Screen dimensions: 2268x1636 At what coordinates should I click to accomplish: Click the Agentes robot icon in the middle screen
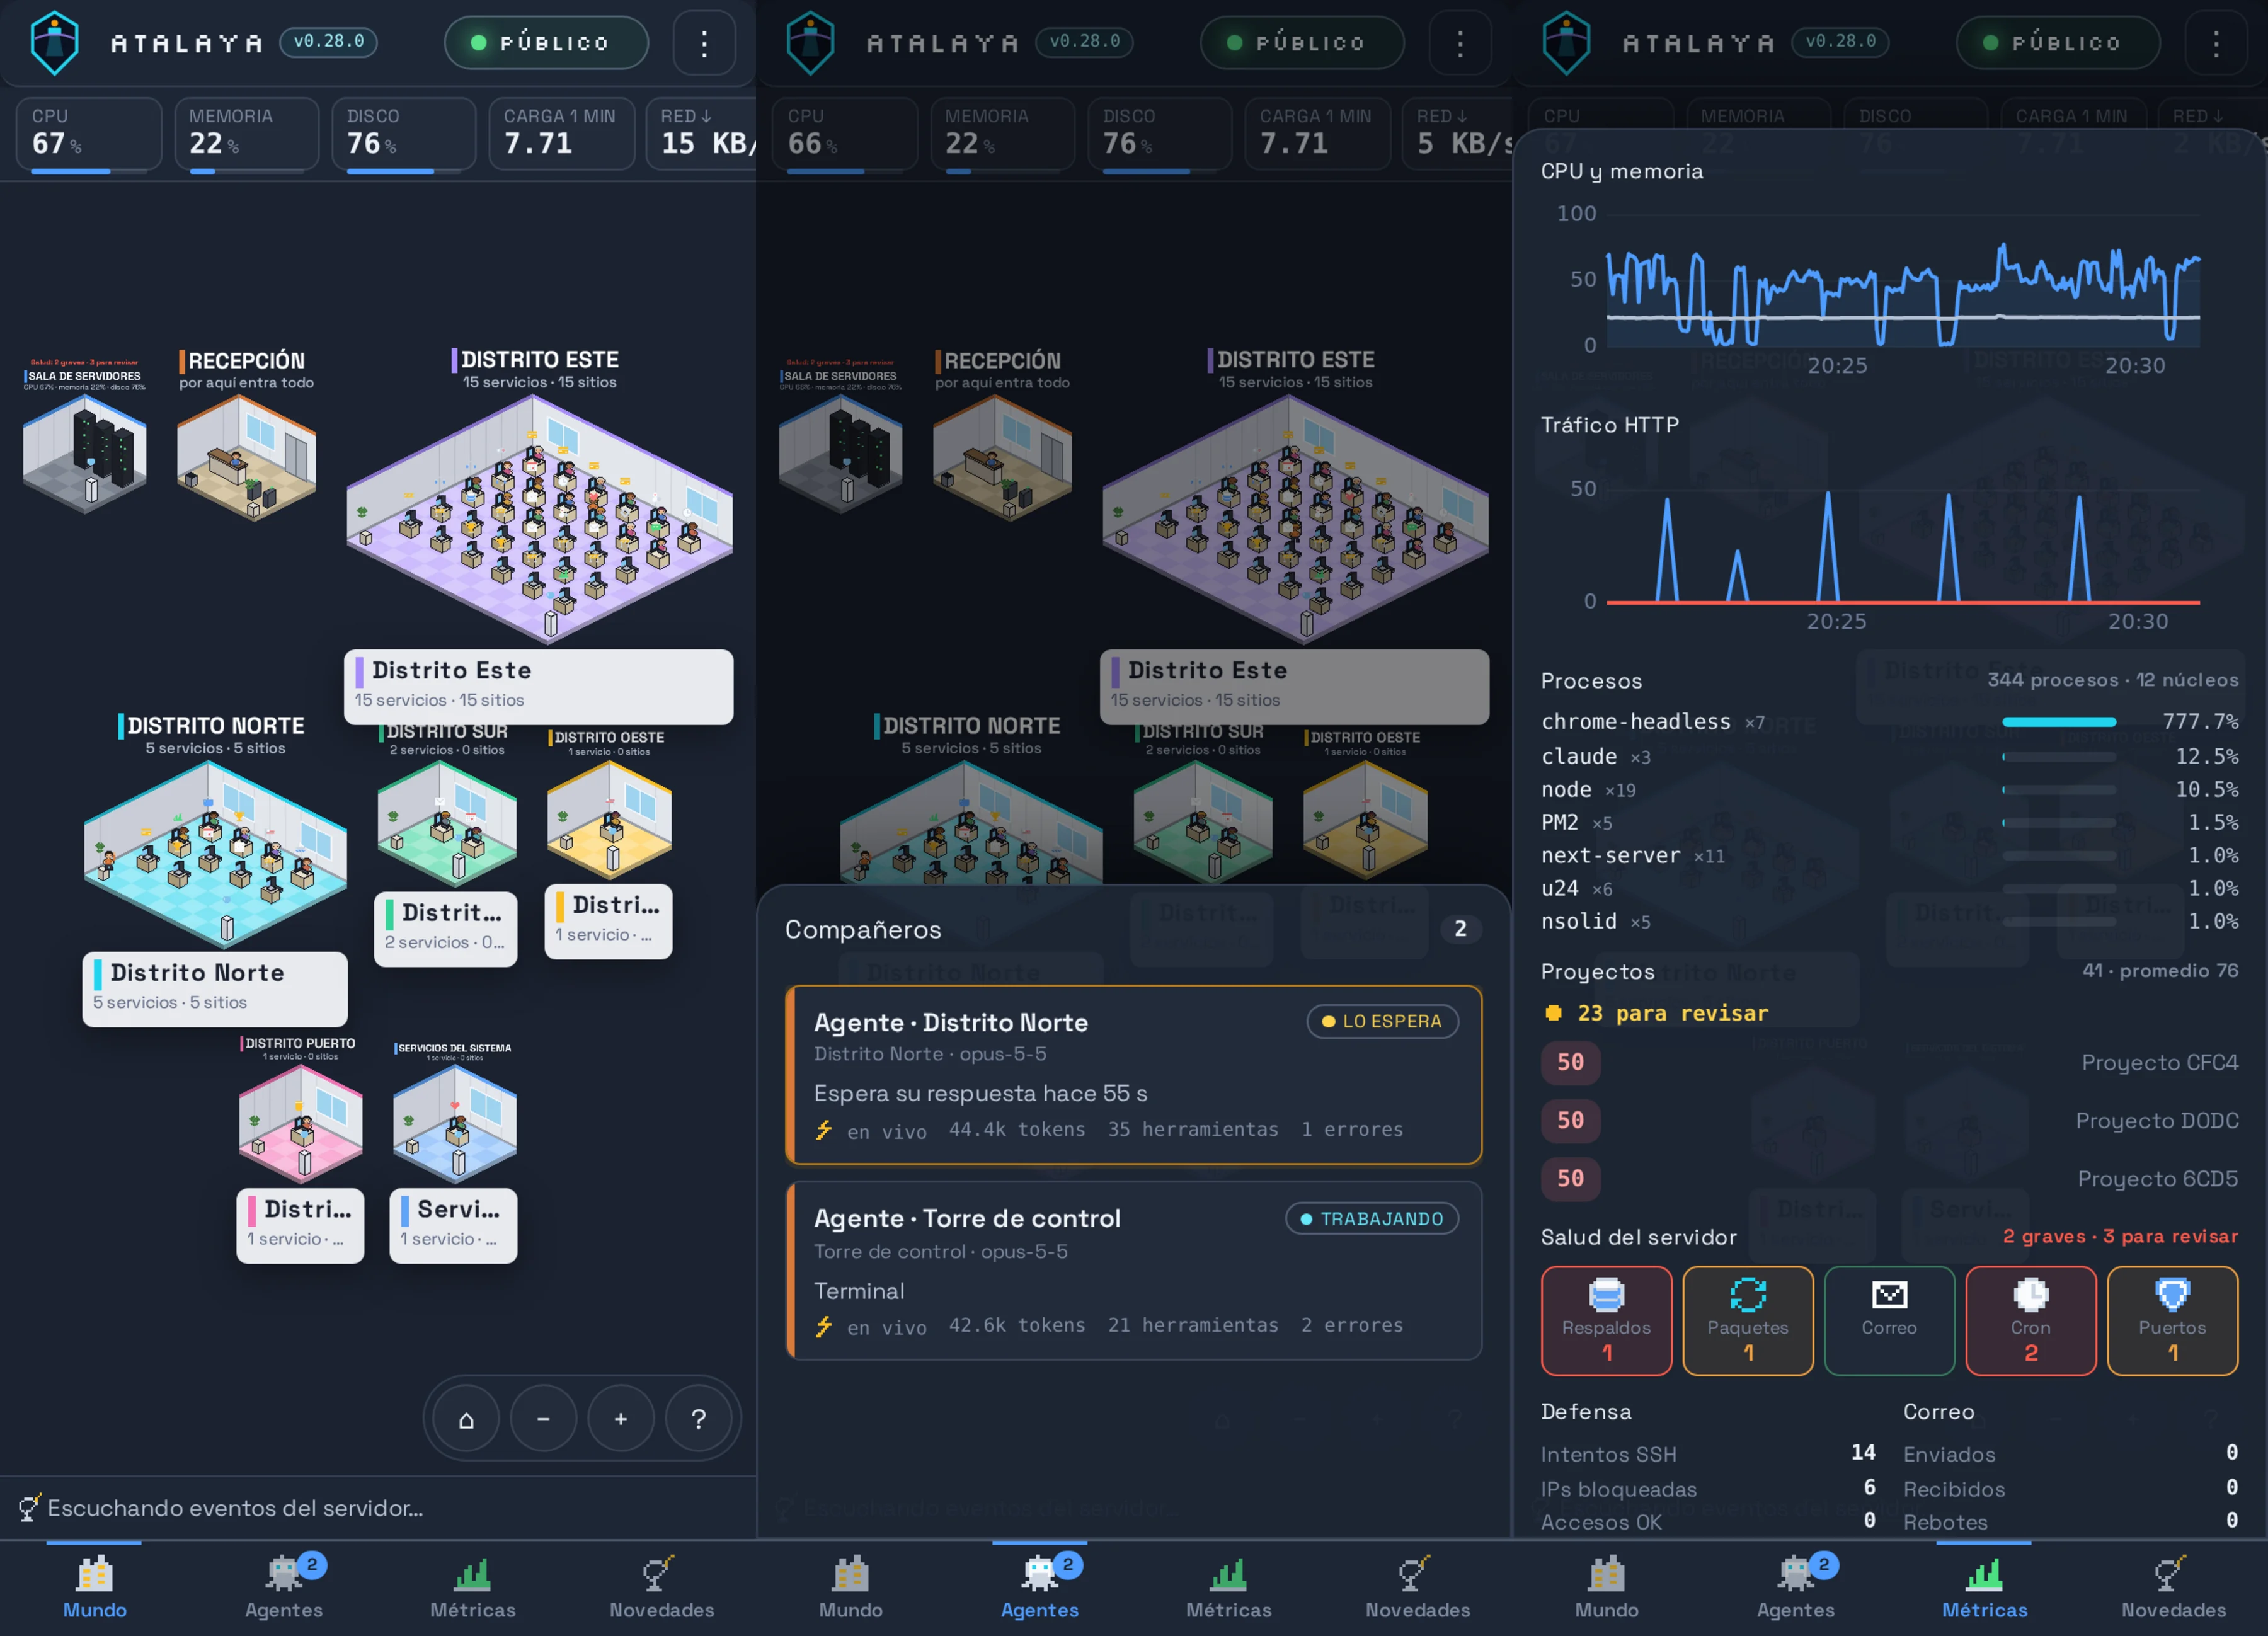pos(1040,1574)
